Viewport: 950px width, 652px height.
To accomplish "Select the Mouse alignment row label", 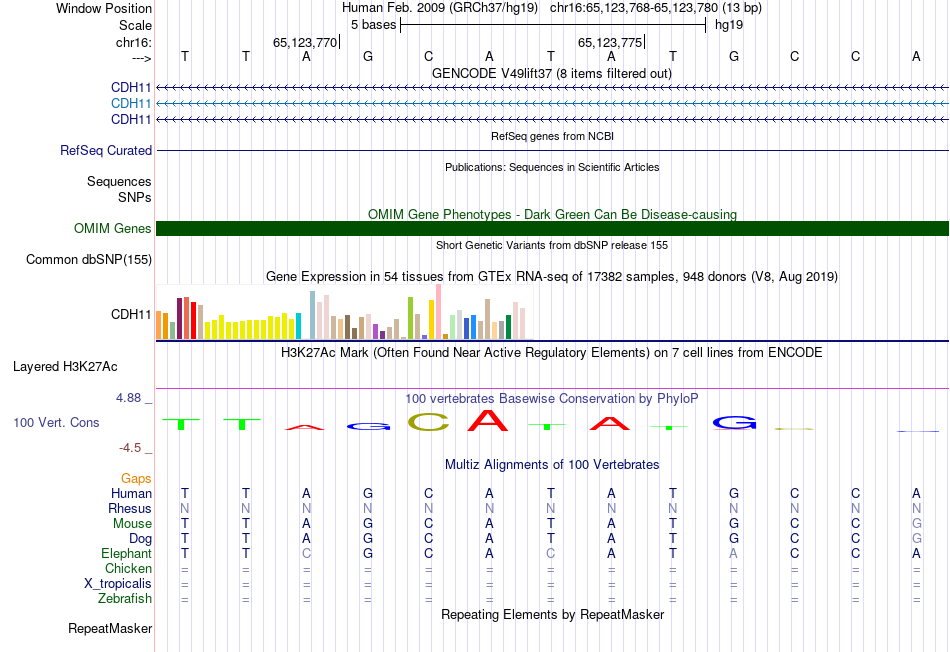I will point(132,524).
